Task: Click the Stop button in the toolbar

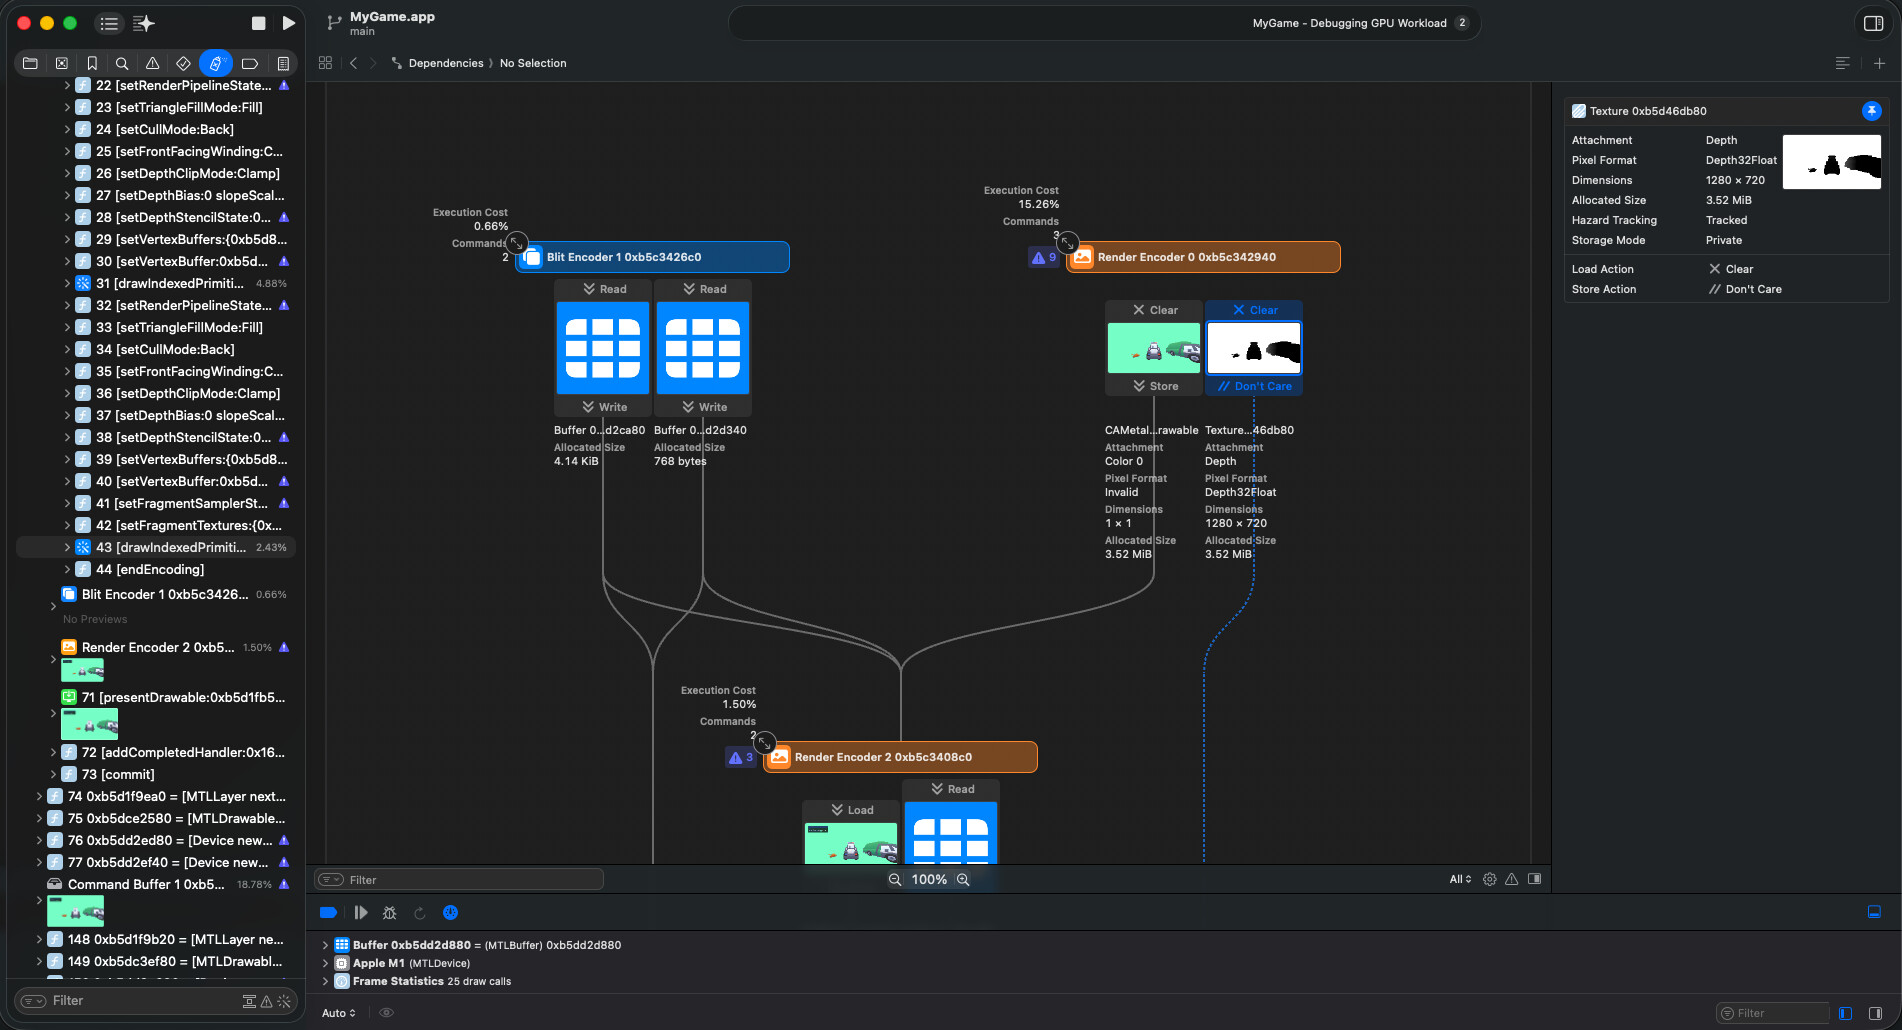Action: point(258,23)
